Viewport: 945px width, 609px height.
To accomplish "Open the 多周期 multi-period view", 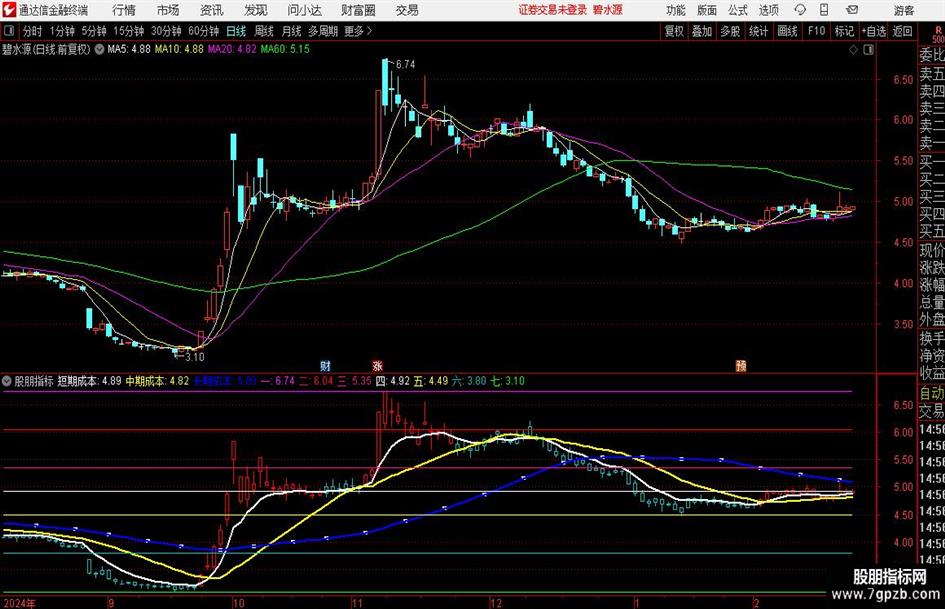I will point(322,31).
